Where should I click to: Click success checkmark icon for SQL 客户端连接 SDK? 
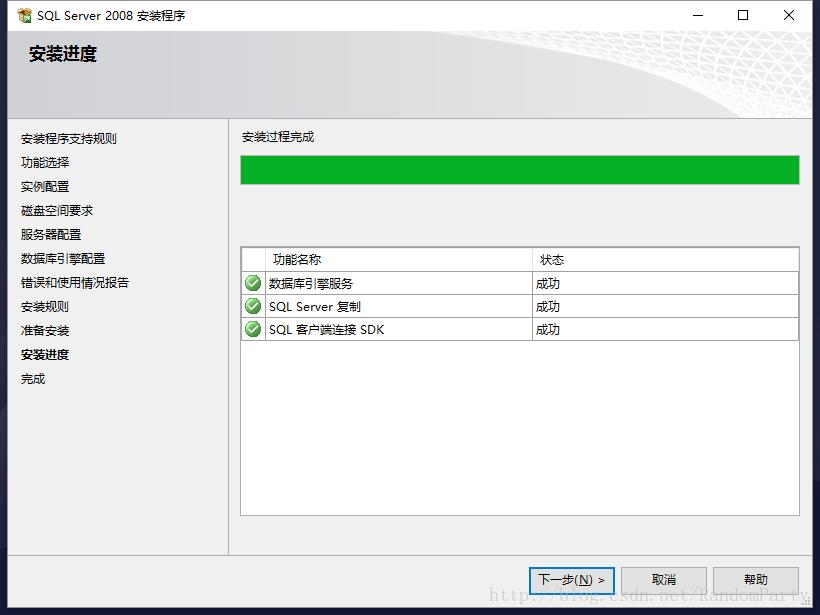tap(253, 329)
